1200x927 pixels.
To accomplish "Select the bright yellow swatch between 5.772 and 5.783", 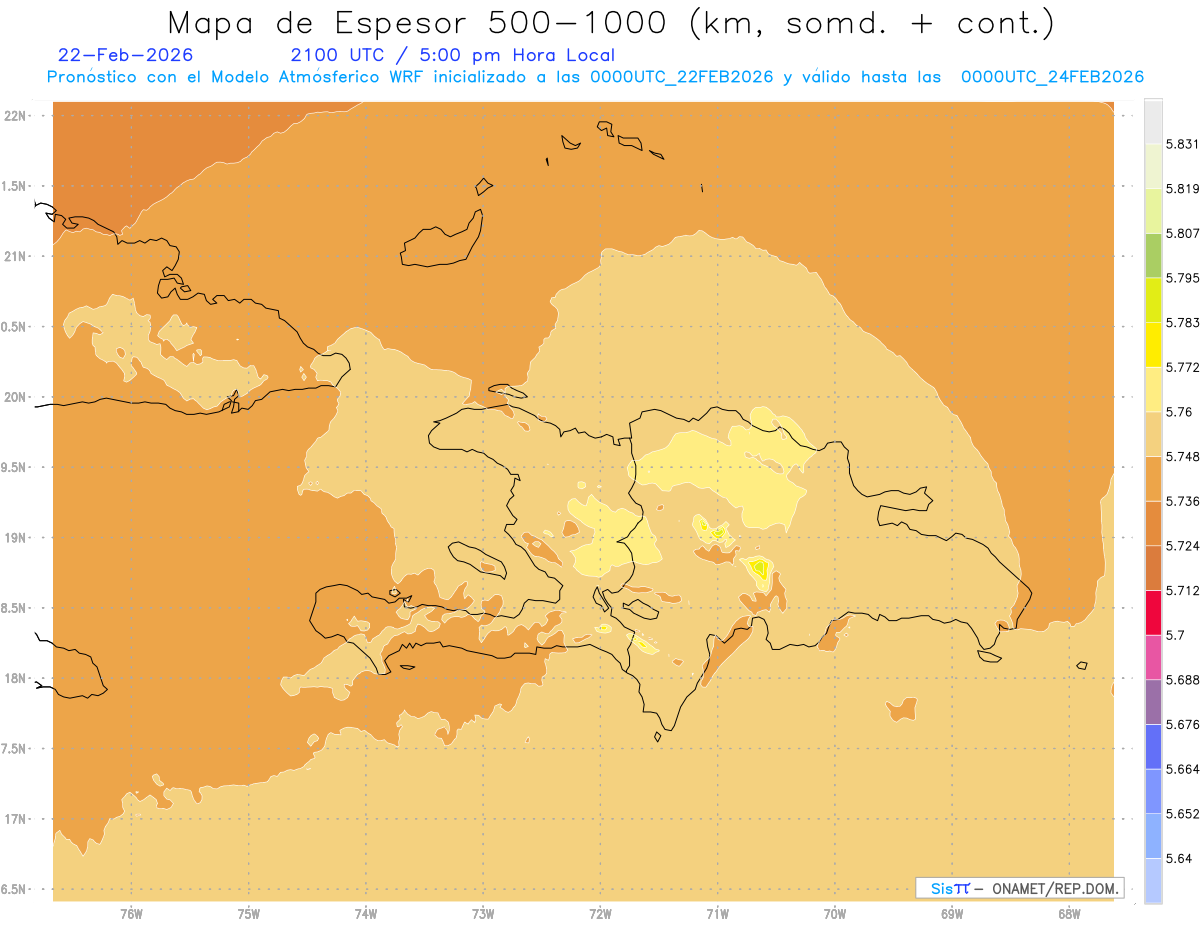I will click(x=1153, y=344).
